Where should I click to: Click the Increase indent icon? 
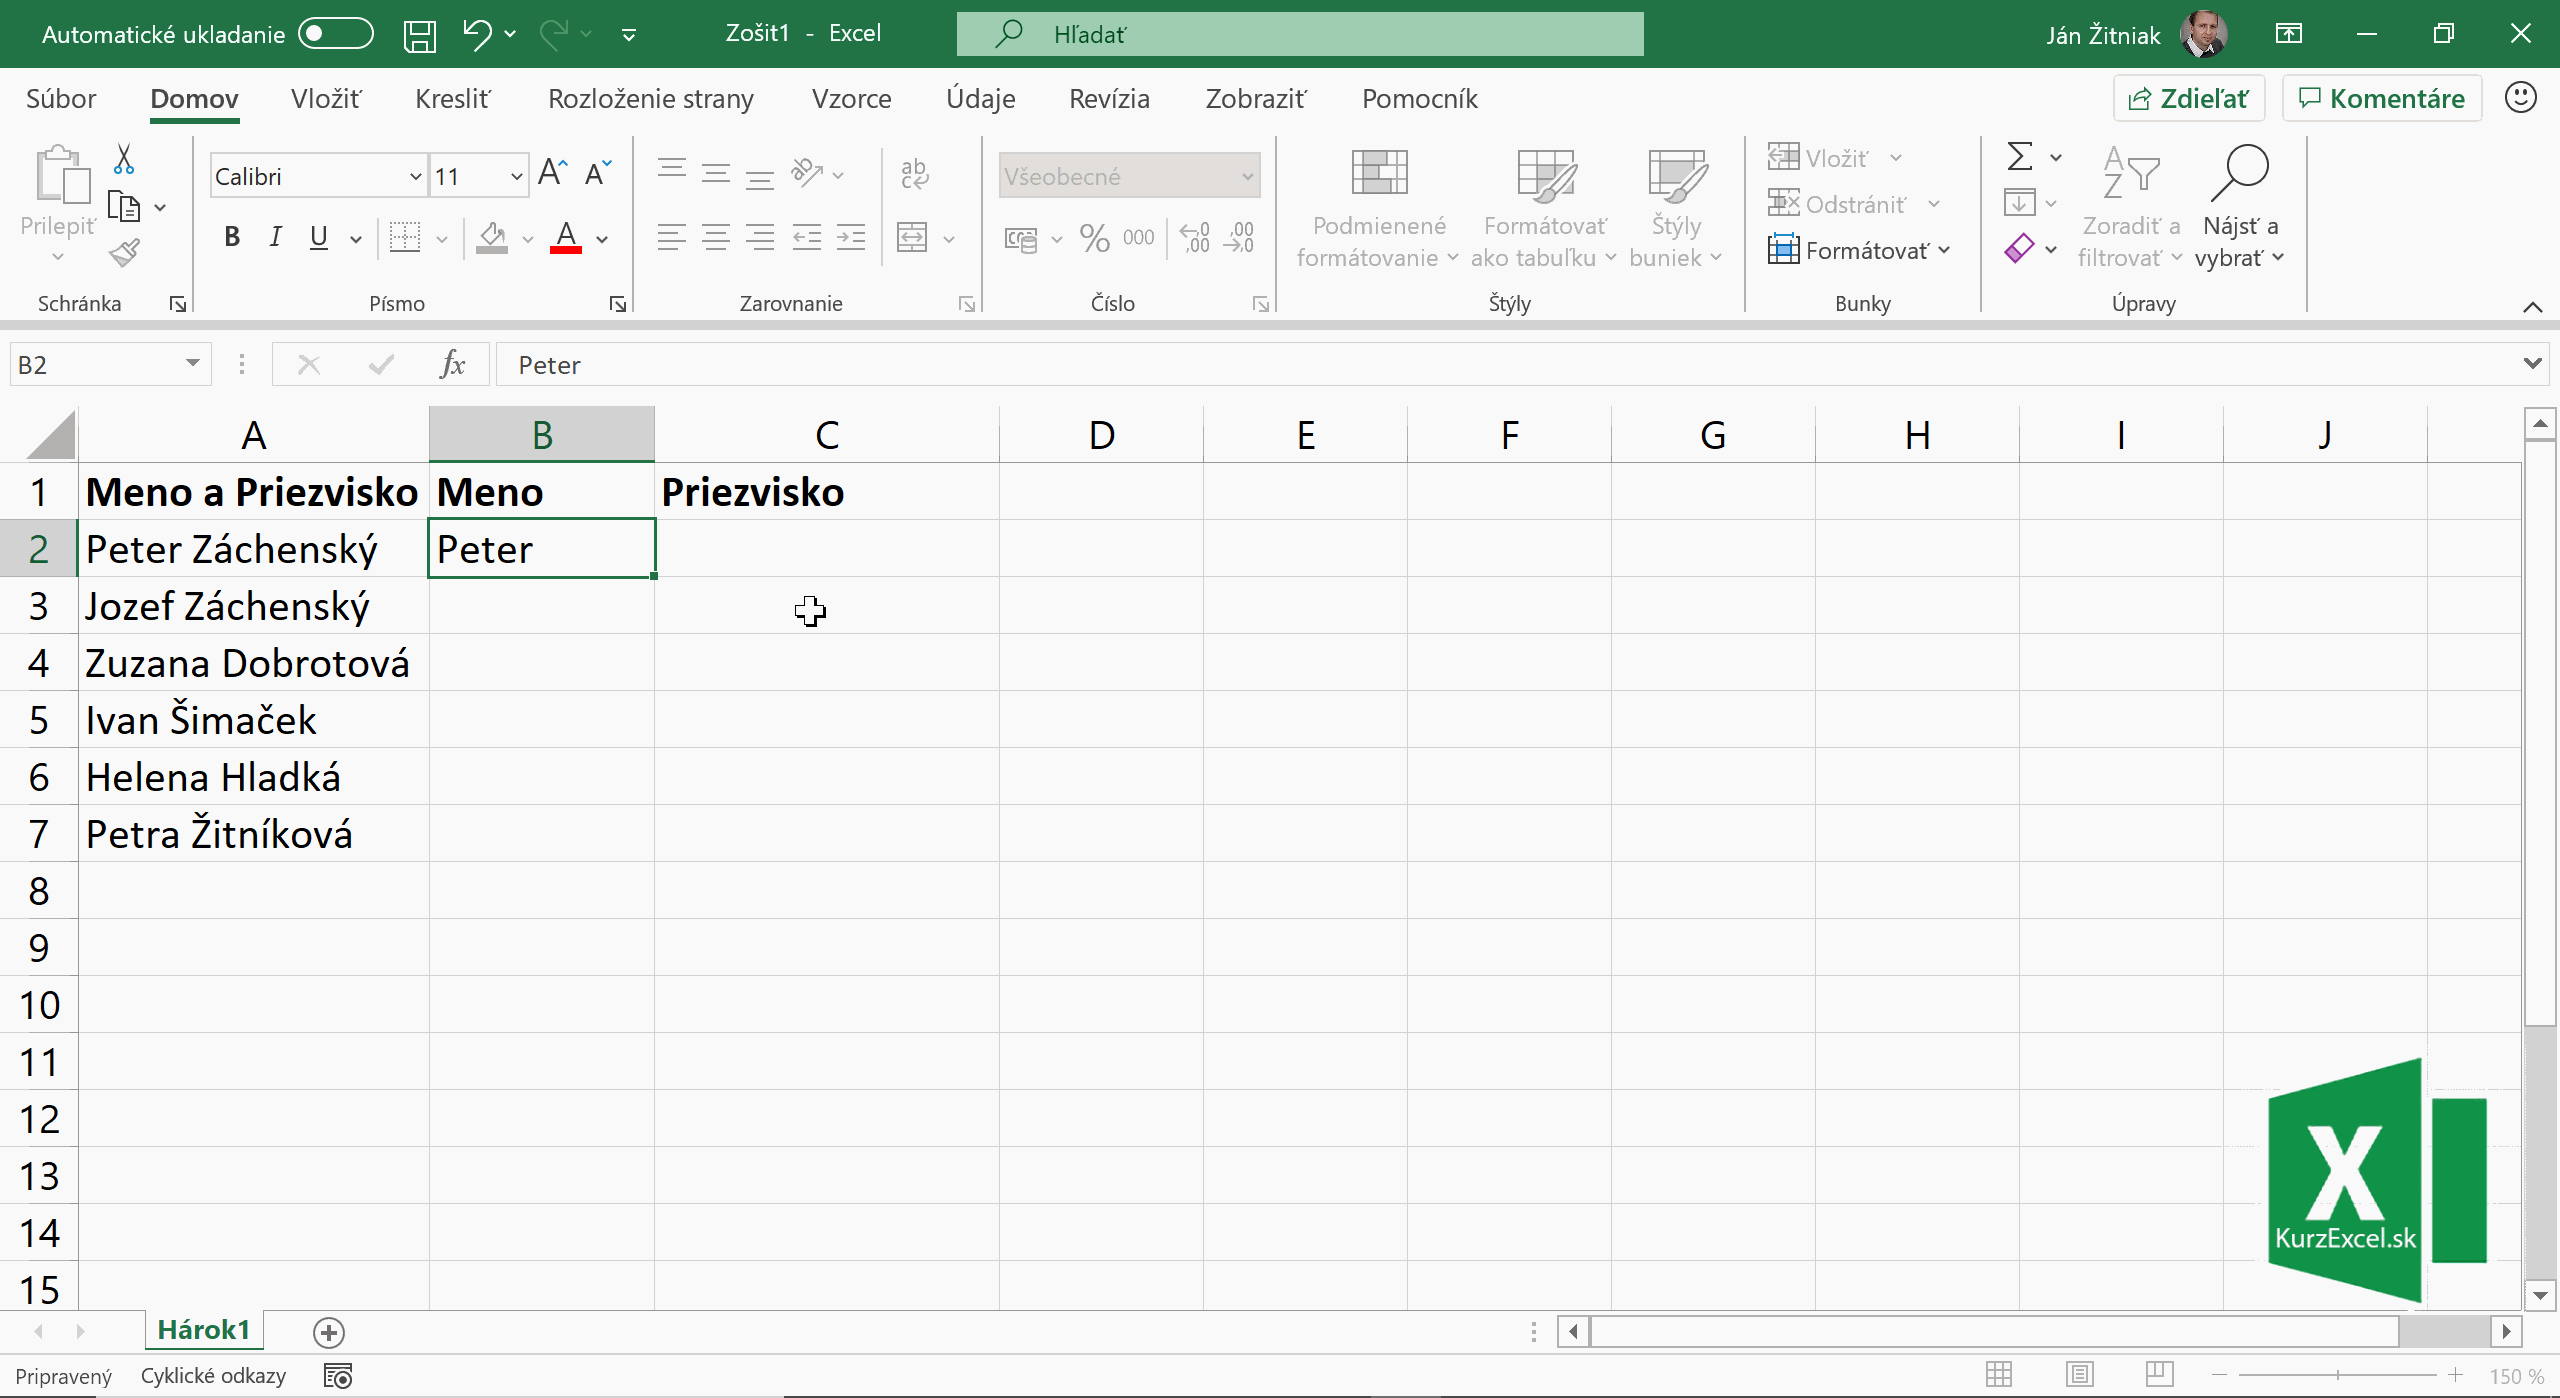pos(851,238)
